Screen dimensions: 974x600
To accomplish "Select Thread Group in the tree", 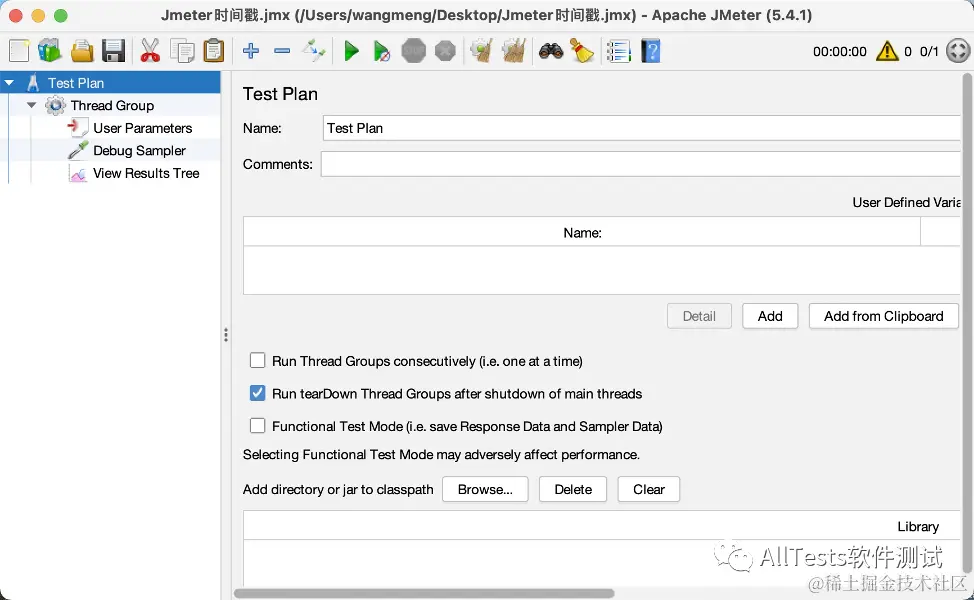I will pos(112,105).
